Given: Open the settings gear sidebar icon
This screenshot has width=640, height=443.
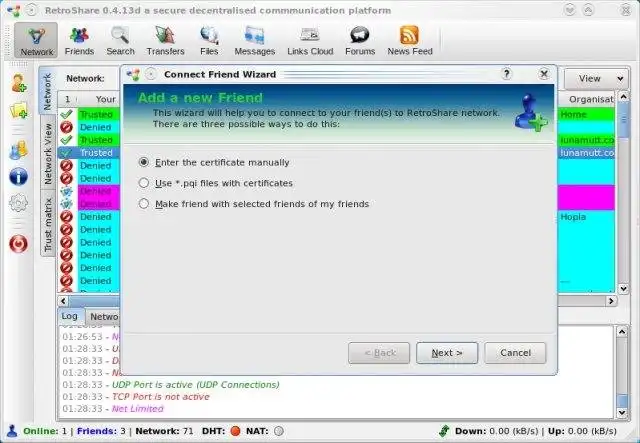Looking at the screenshot, I should click(x=18, y=203).
